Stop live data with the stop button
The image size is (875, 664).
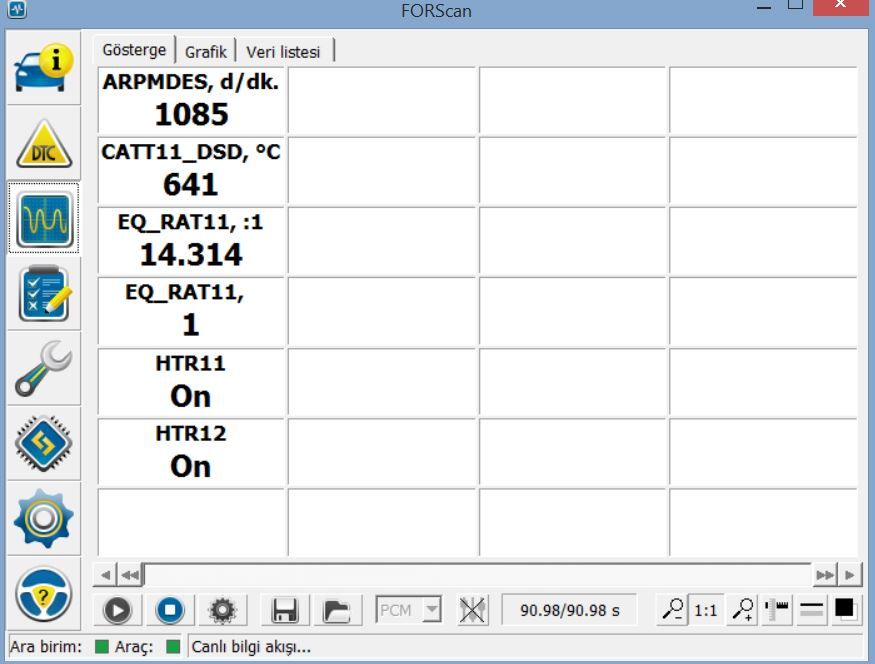click(170, 610)
